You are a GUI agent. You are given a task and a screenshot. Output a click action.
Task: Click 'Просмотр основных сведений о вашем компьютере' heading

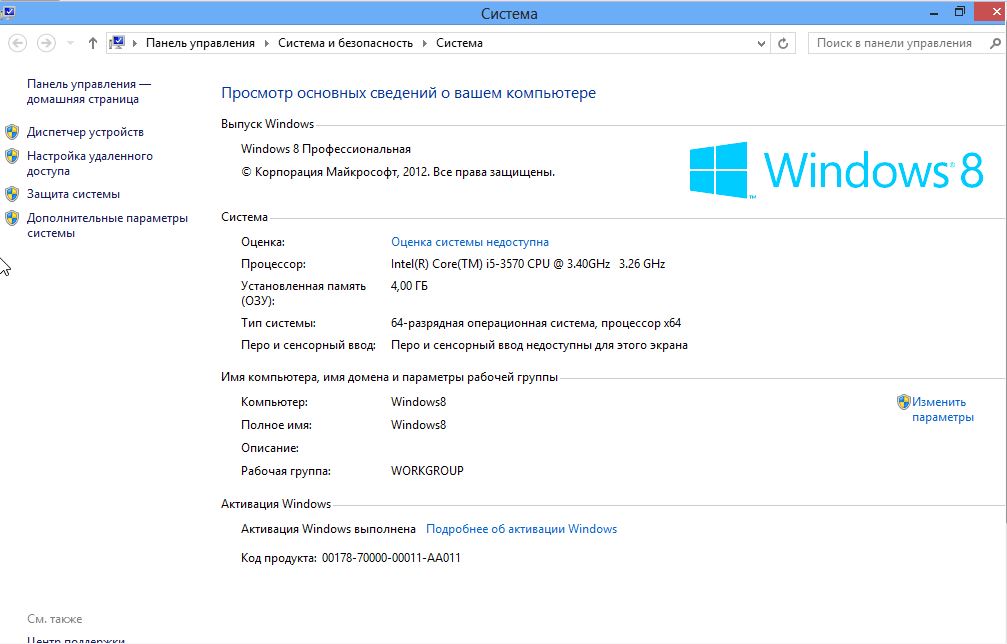(408, 93)
